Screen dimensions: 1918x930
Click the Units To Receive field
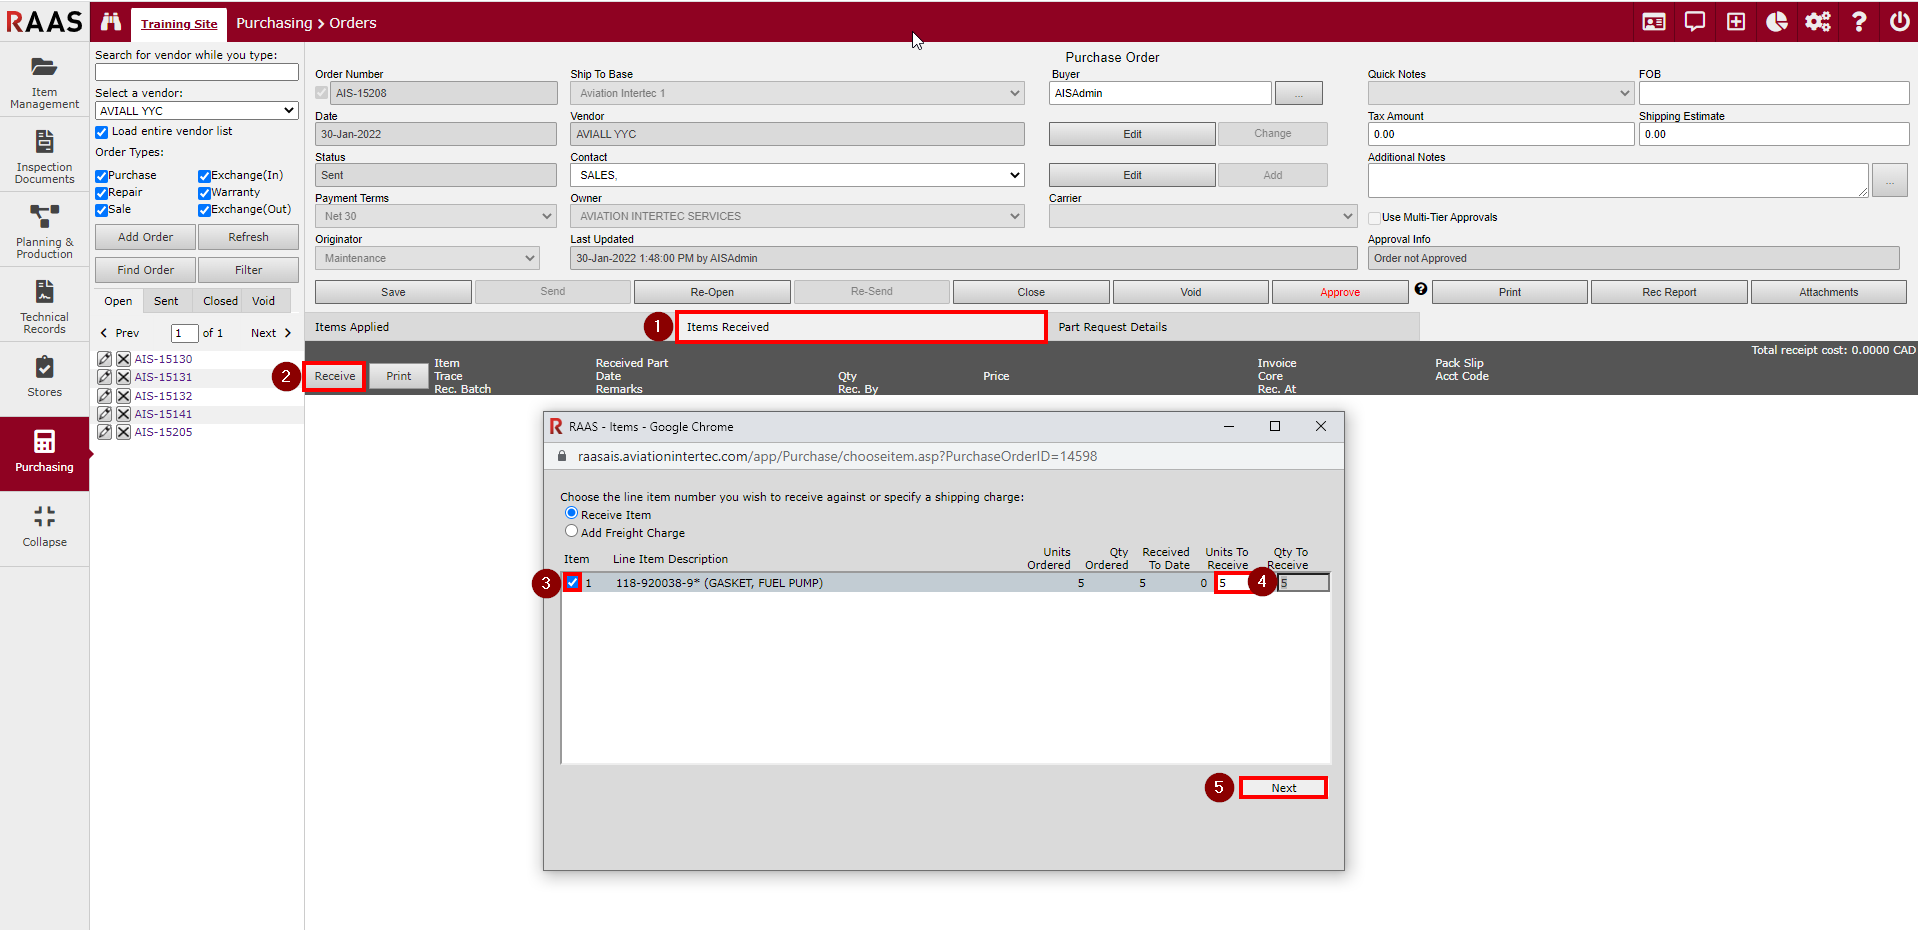point(1231,583)
